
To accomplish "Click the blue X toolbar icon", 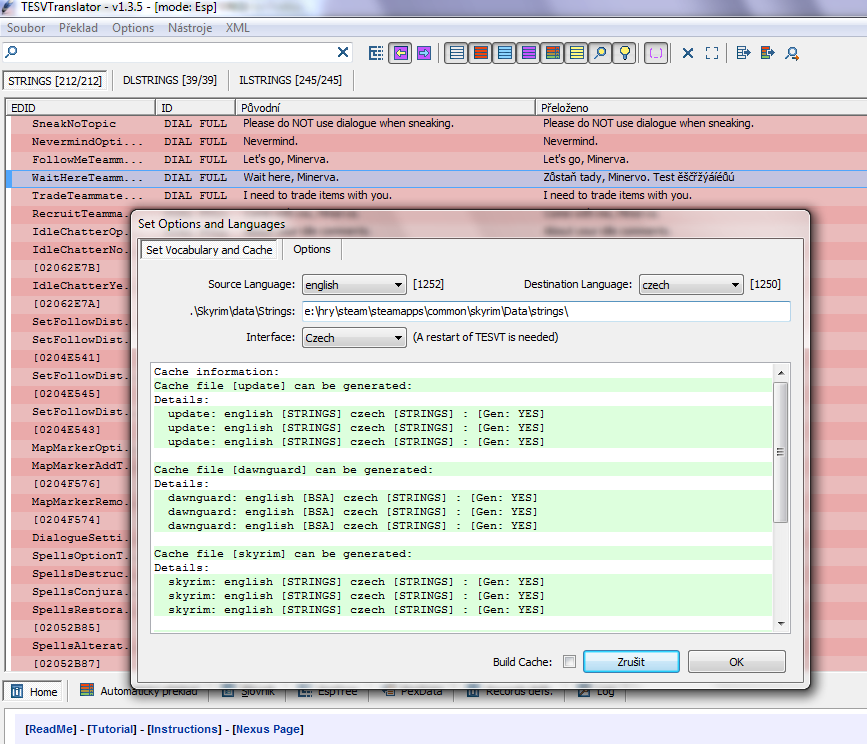I will pyautogui.click(x=688, y=53).
